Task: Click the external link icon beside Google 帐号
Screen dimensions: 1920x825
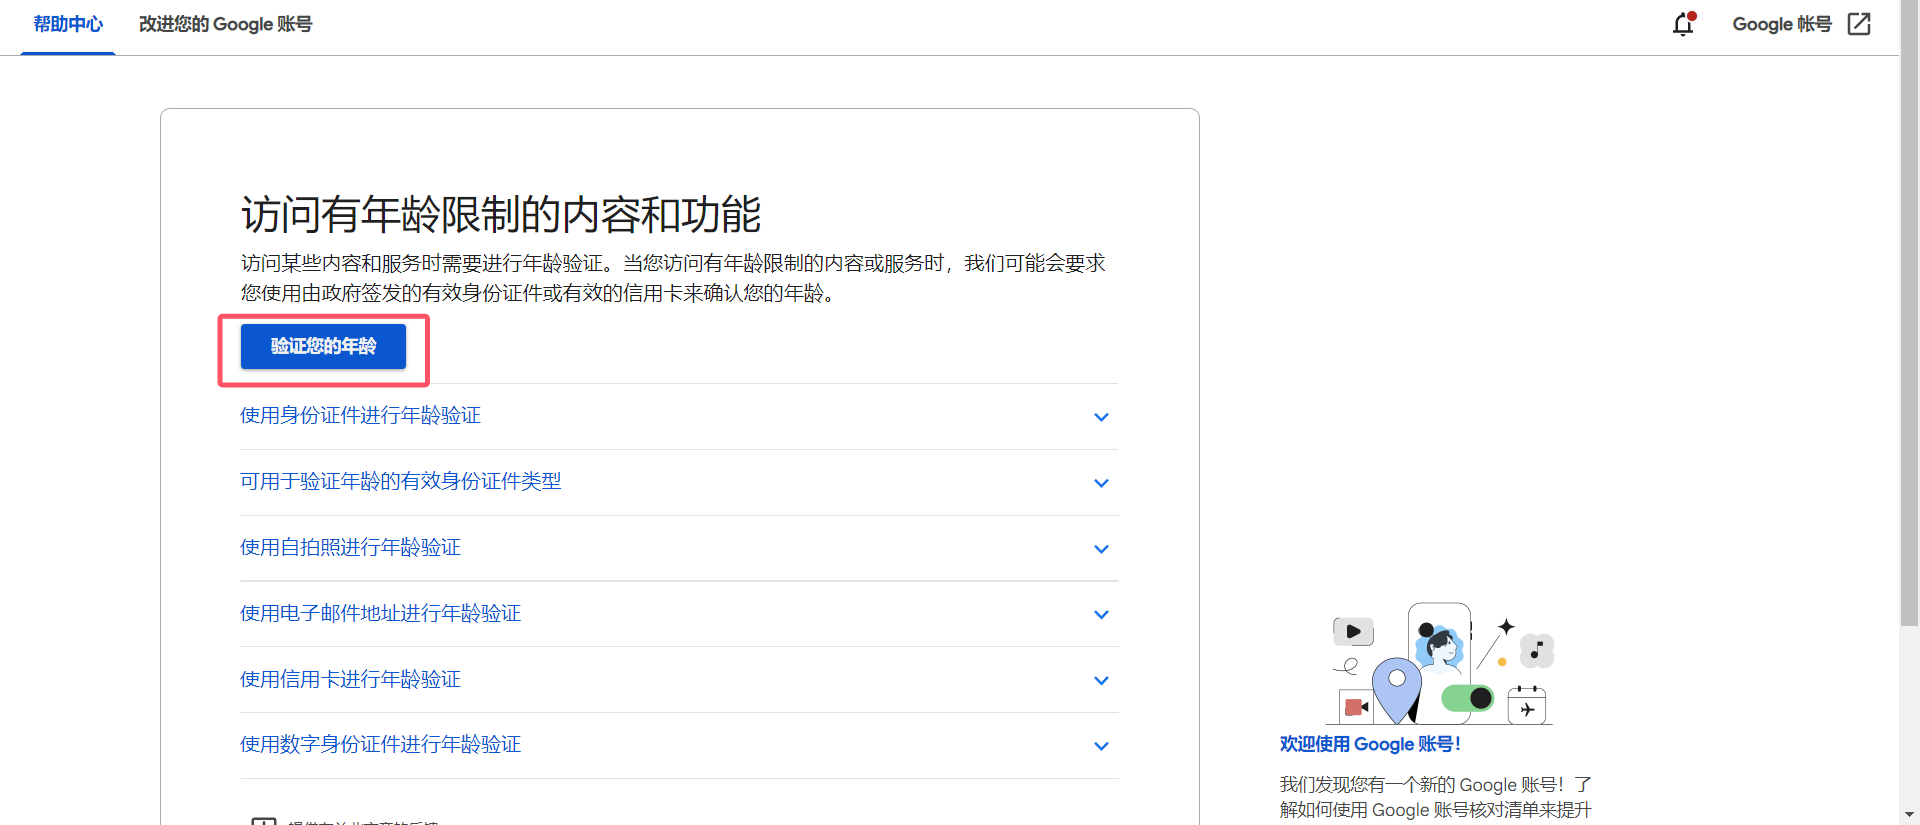Action: [1859, 24]
